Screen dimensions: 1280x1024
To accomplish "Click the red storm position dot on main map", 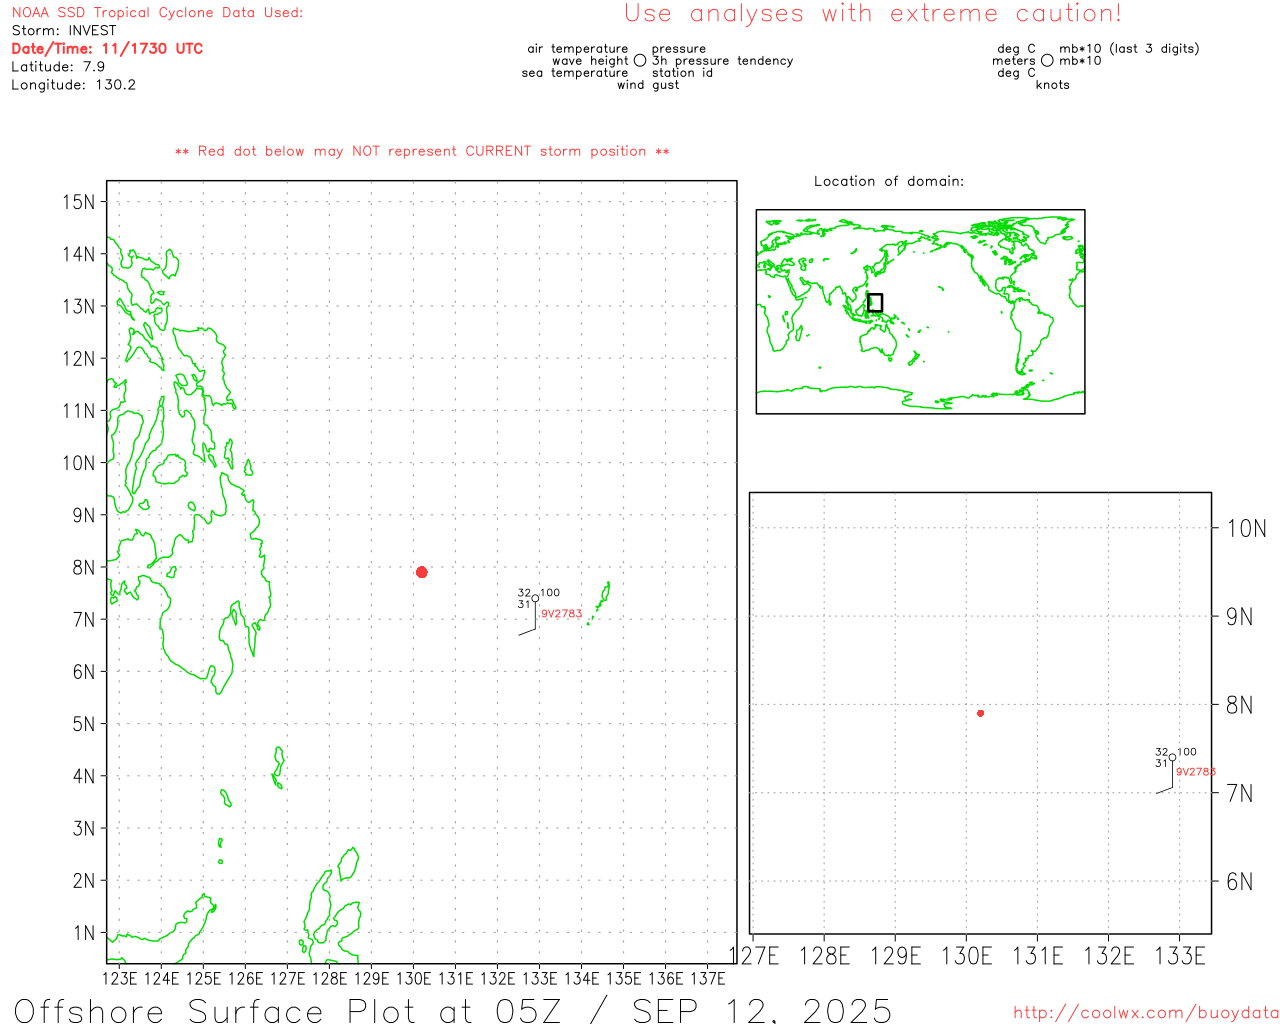I will click(422, 572).
